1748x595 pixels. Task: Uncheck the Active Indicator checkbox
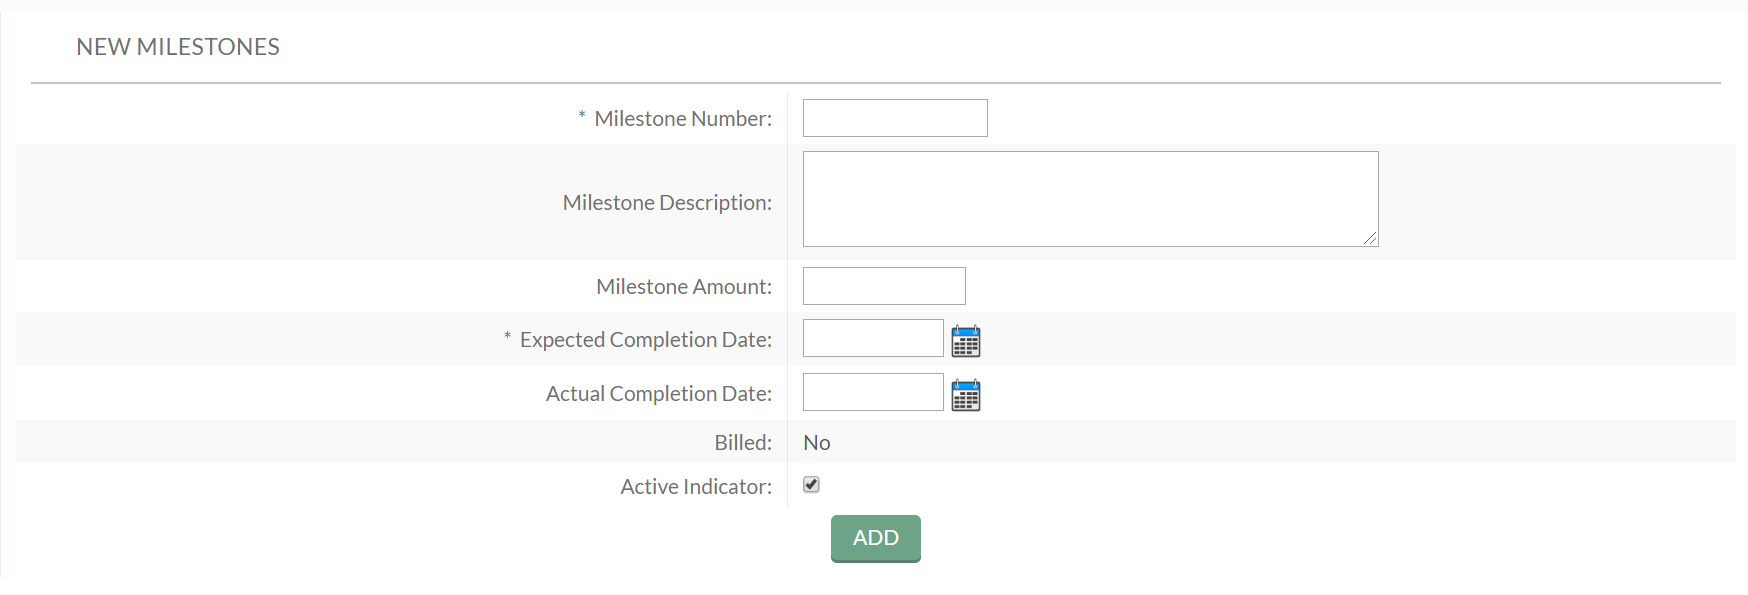tap(811, 485)
